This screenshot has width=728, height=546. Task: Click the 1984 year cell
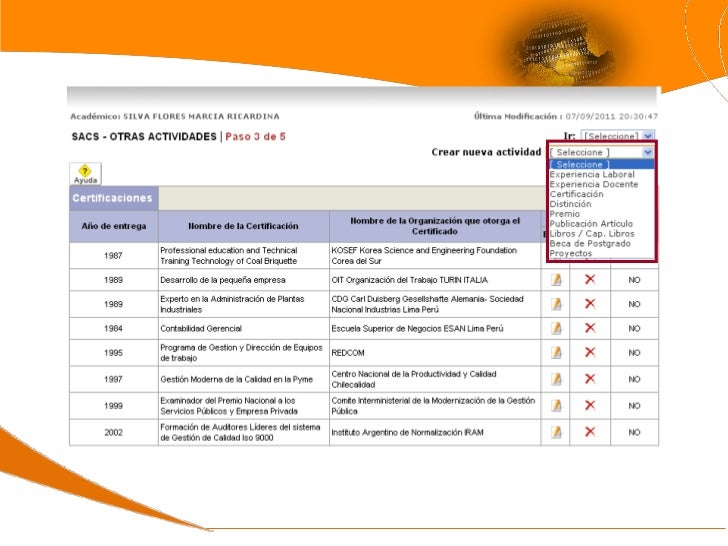(114, 328)
